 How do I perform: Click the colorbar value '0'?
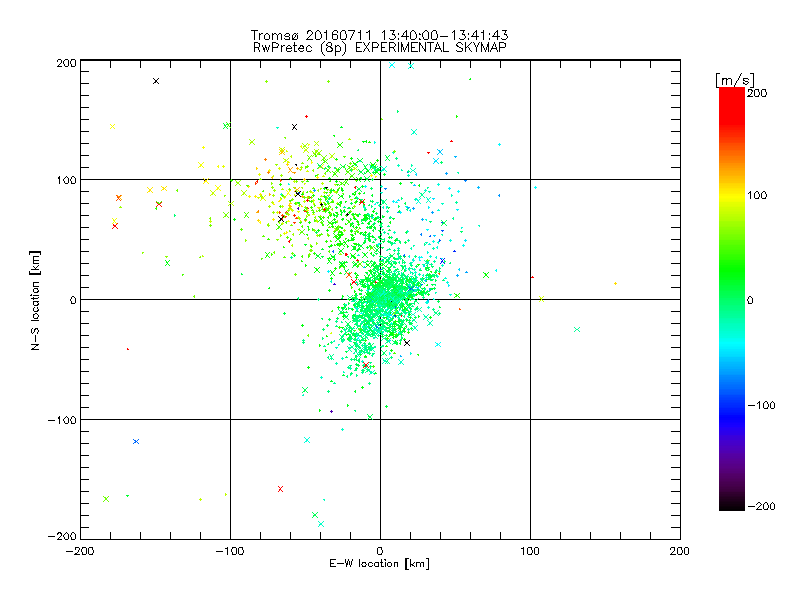750,300
